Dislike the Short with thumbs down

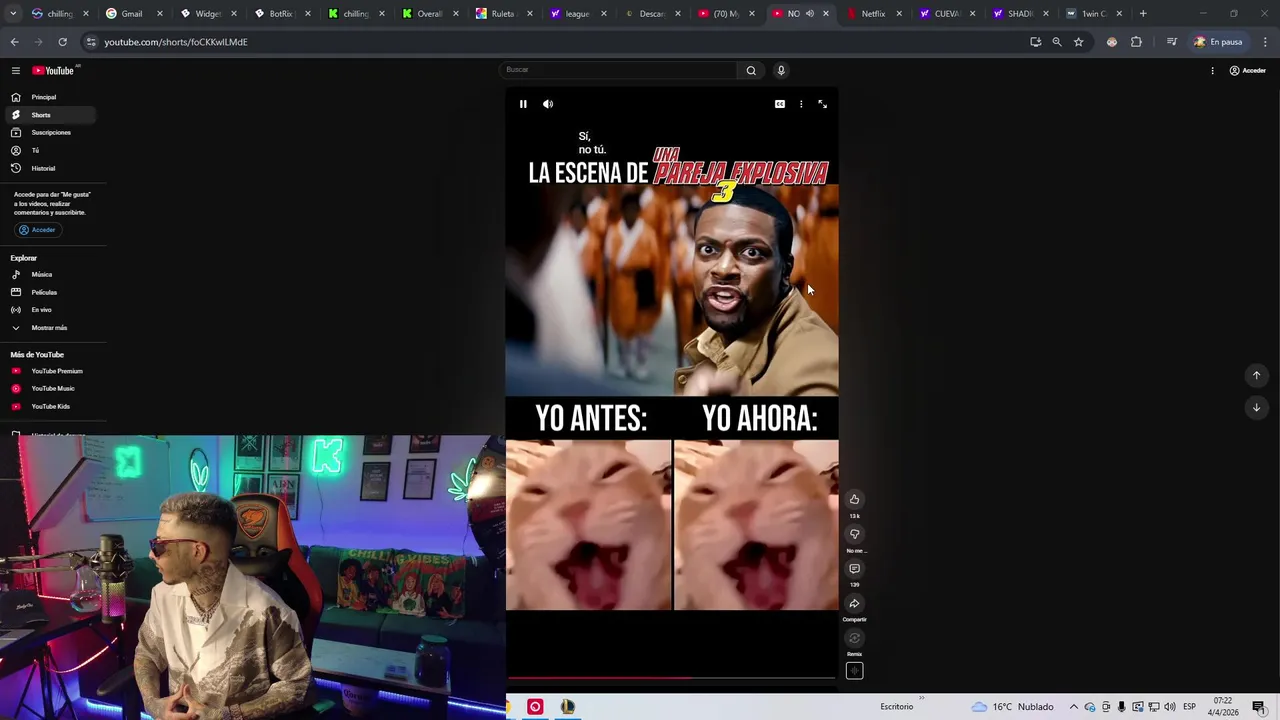[854, 534]
